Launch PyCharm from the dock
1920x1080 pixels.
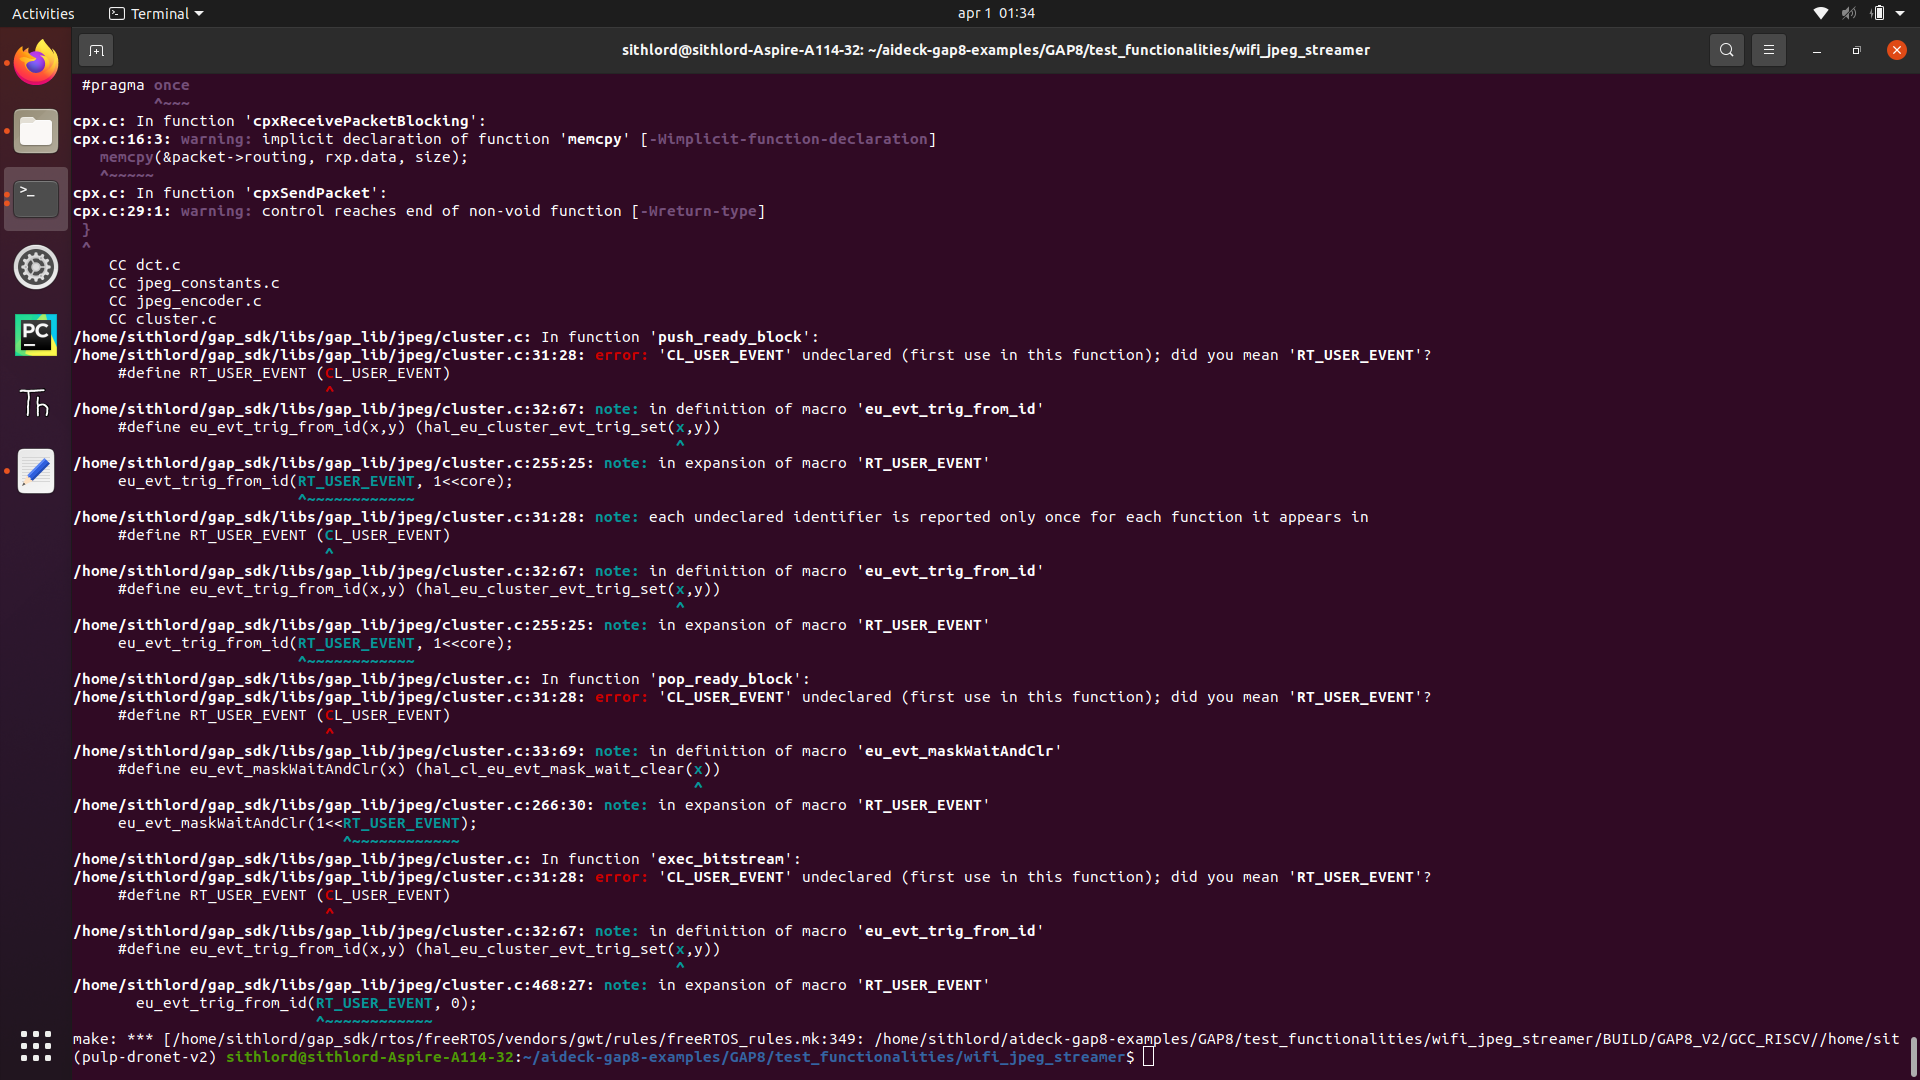pyautogui.click(x=36, y=335)
